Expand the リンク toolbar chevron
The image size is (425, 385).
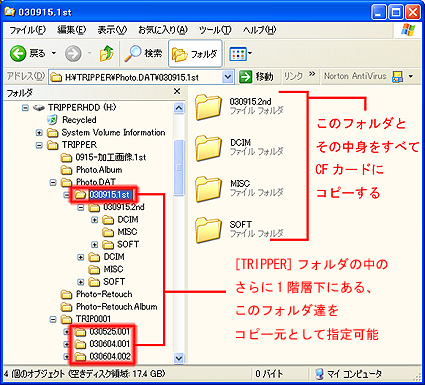click(312, 74)
